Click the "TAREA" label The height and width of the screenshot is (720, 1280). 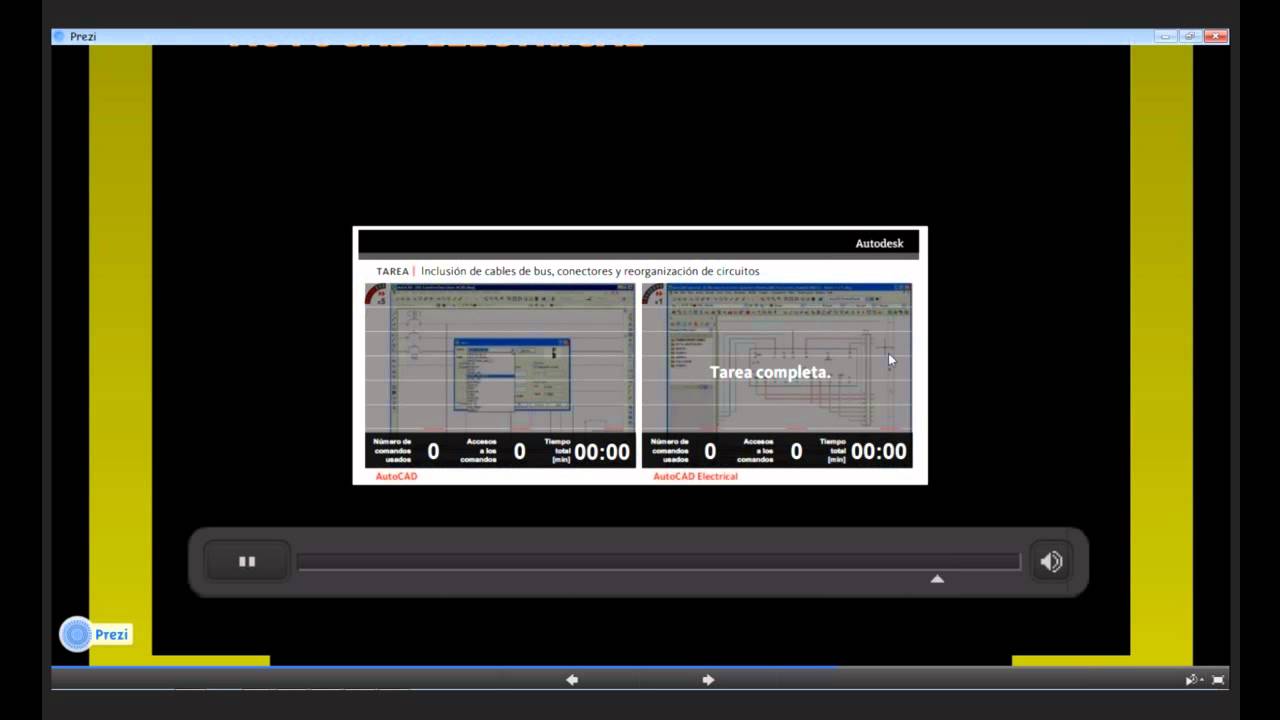(392, 271)
